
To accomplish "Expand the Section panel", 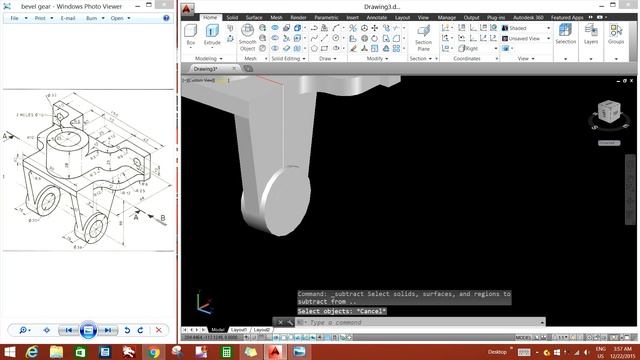I will (x=421, y=59).
